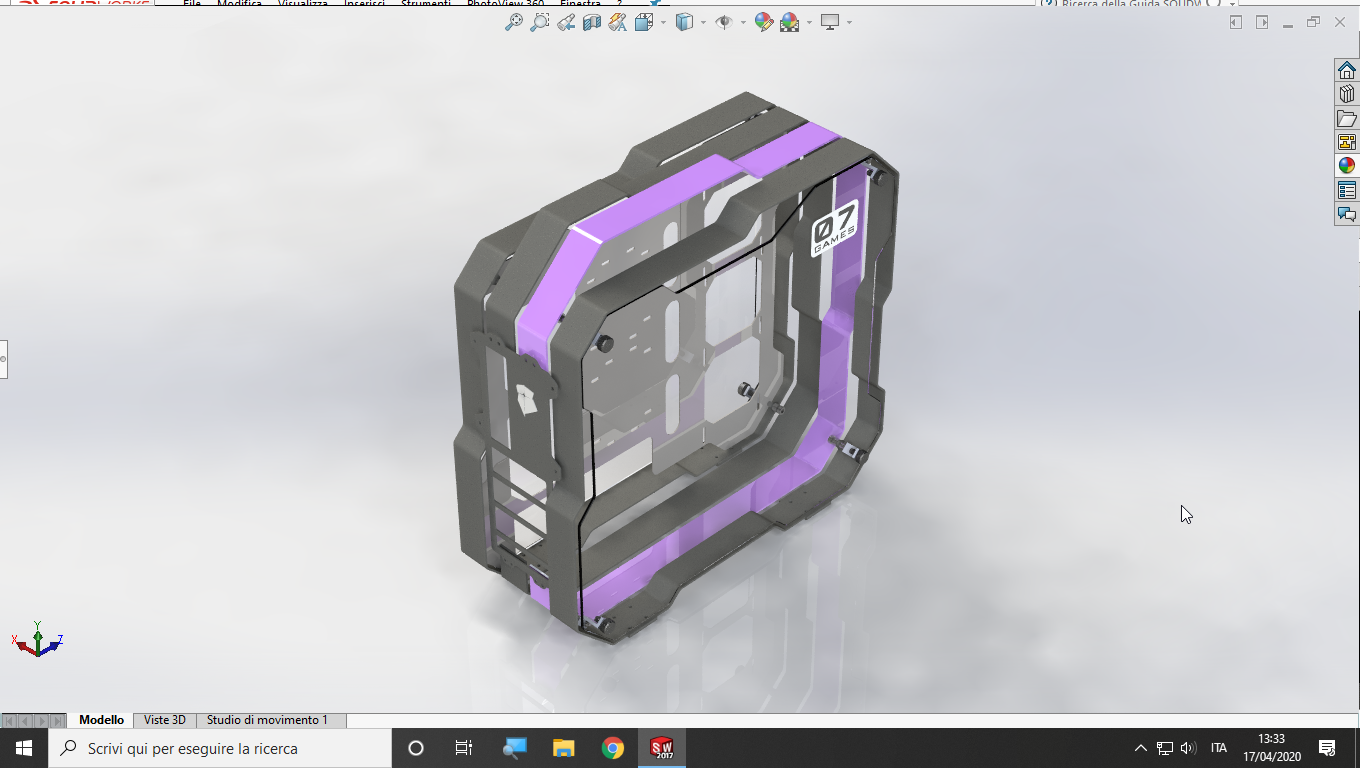Viewport: 1360px width, 768px height.
Task: Close the document window
Action: tap(1340, 22)
